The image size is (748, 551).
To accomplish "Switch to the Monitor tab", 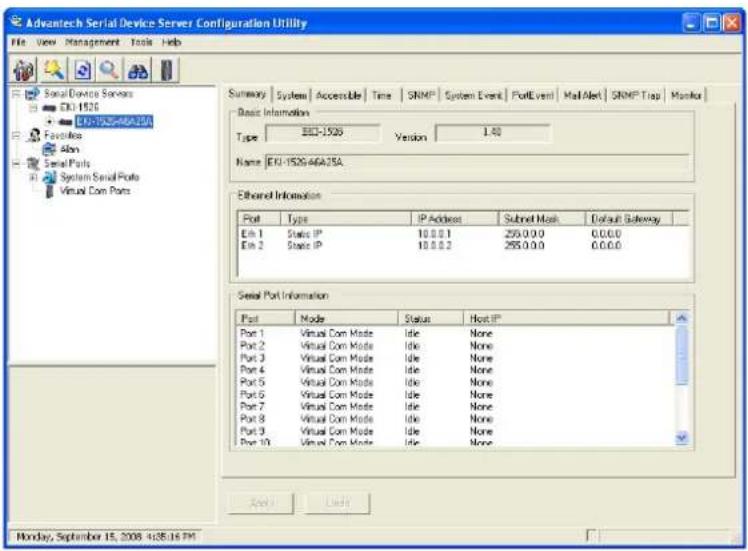I will (x=686, y=95).
